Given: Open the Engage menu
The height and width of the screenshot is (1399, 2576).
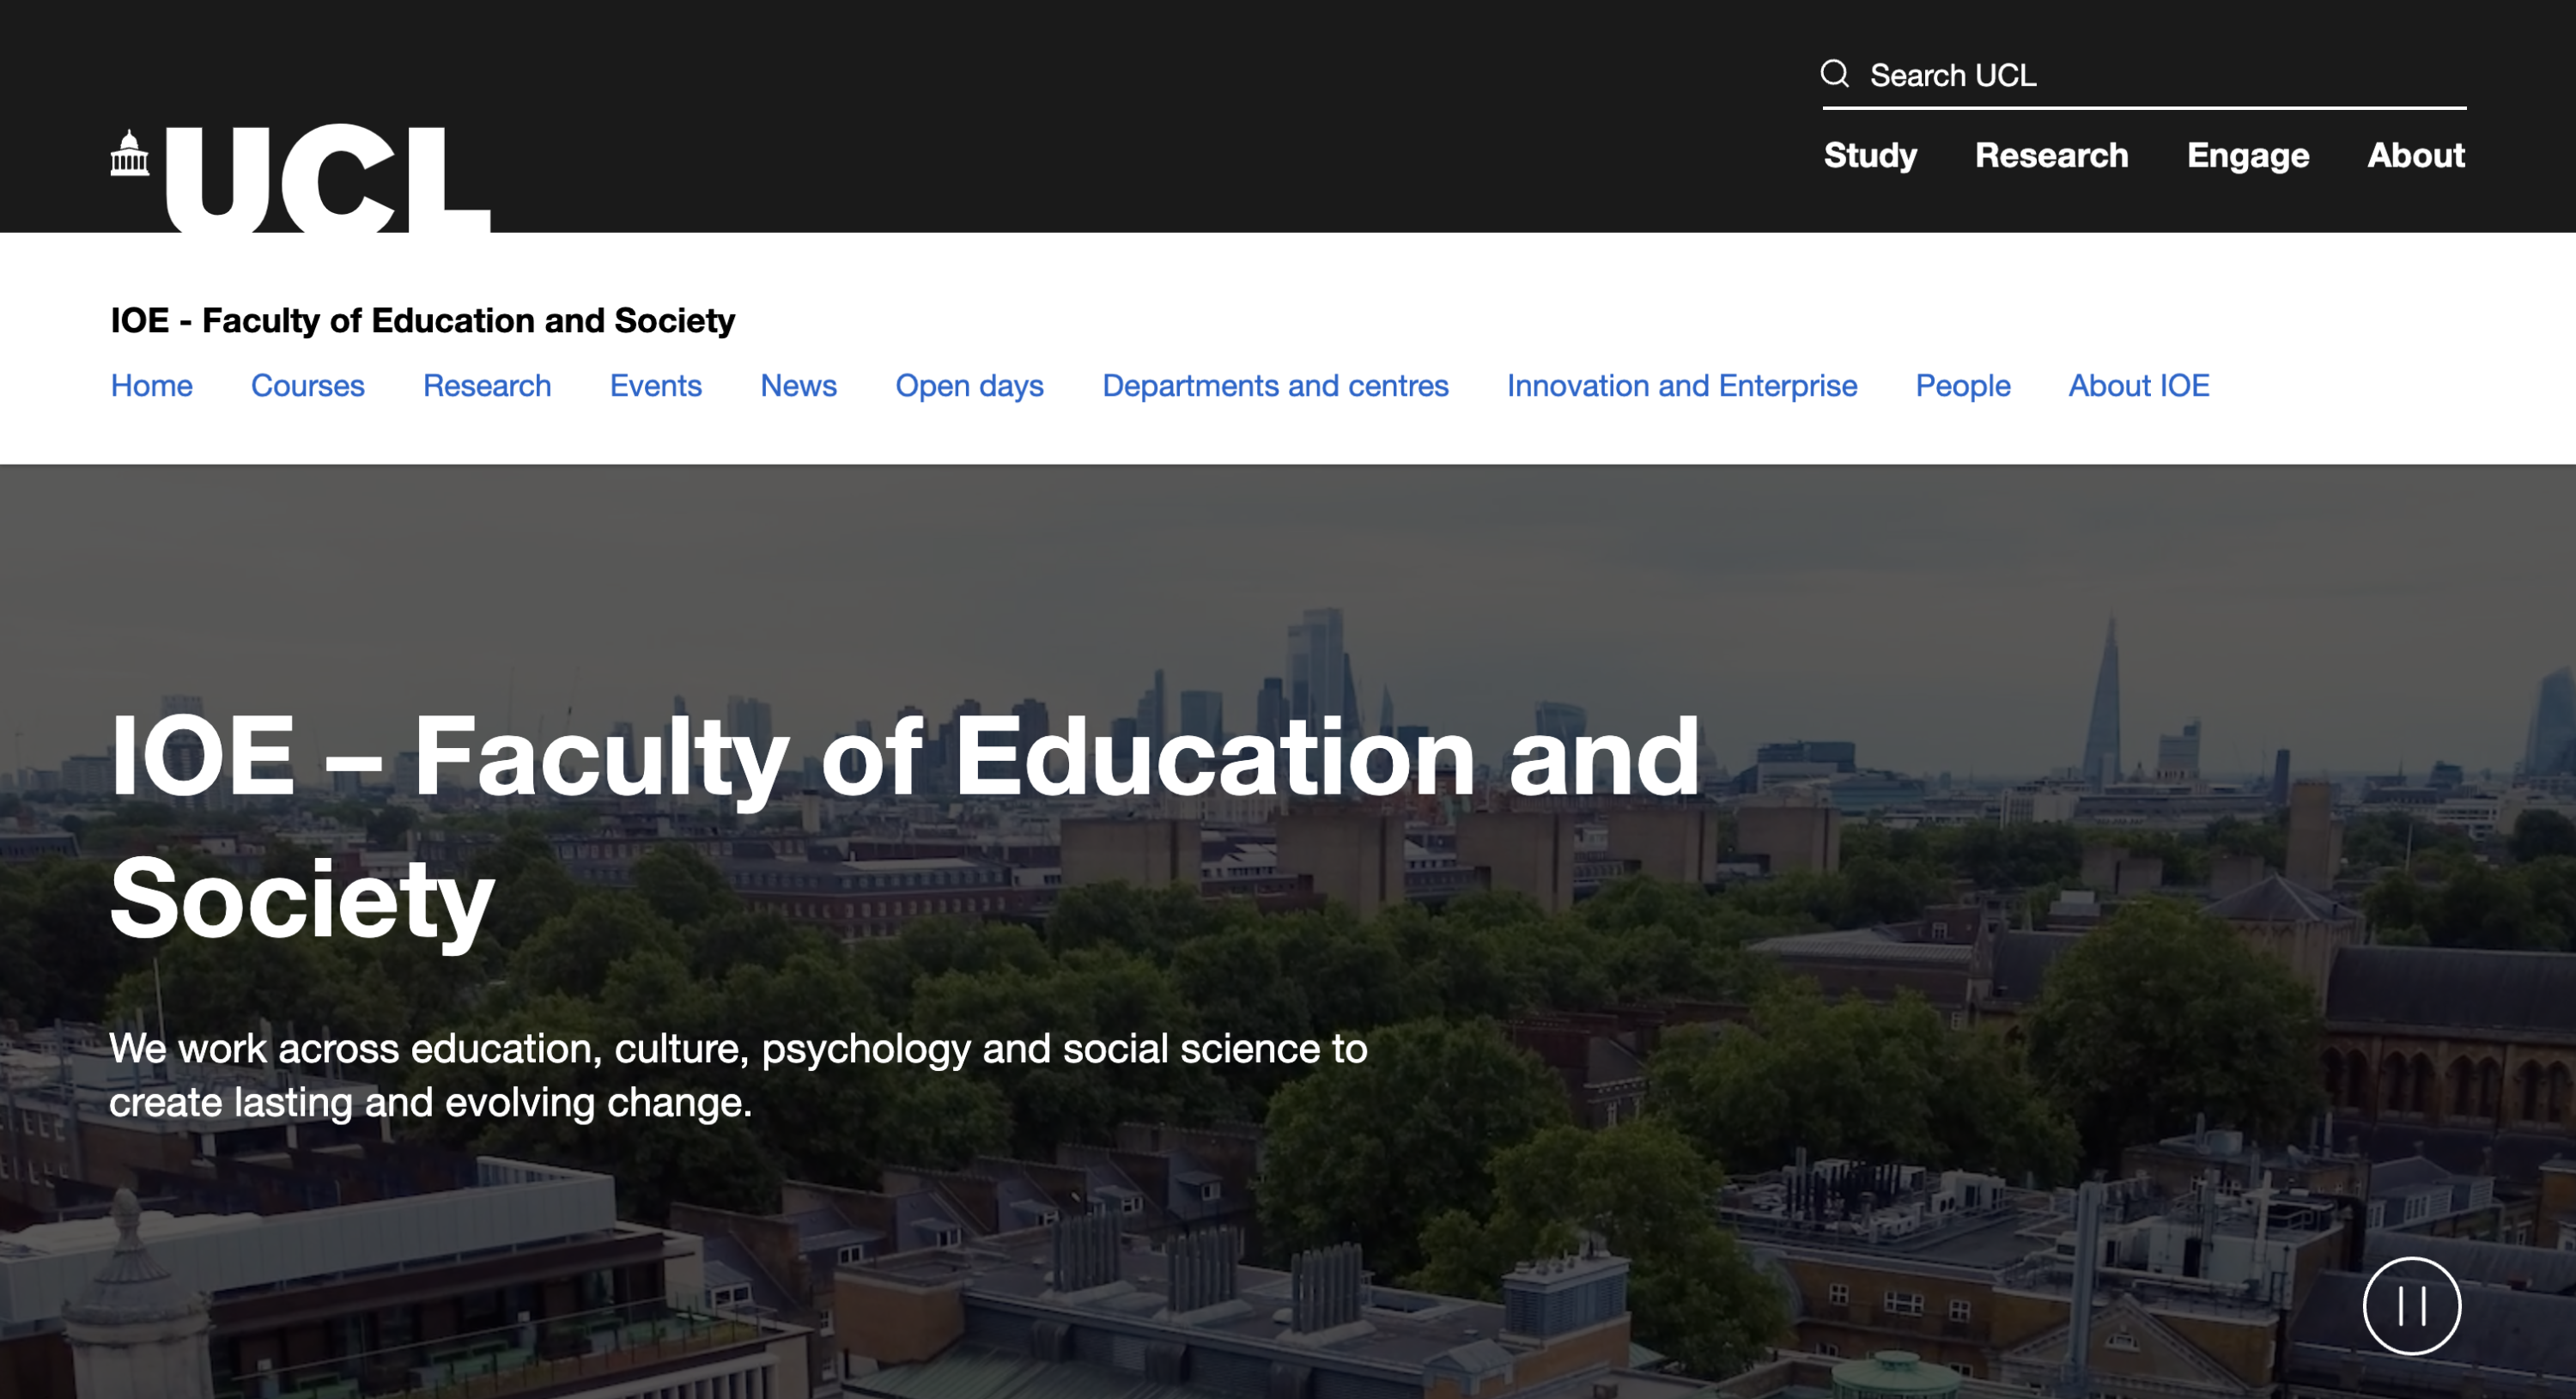Looking at the screenshot, I should 2247,156.
